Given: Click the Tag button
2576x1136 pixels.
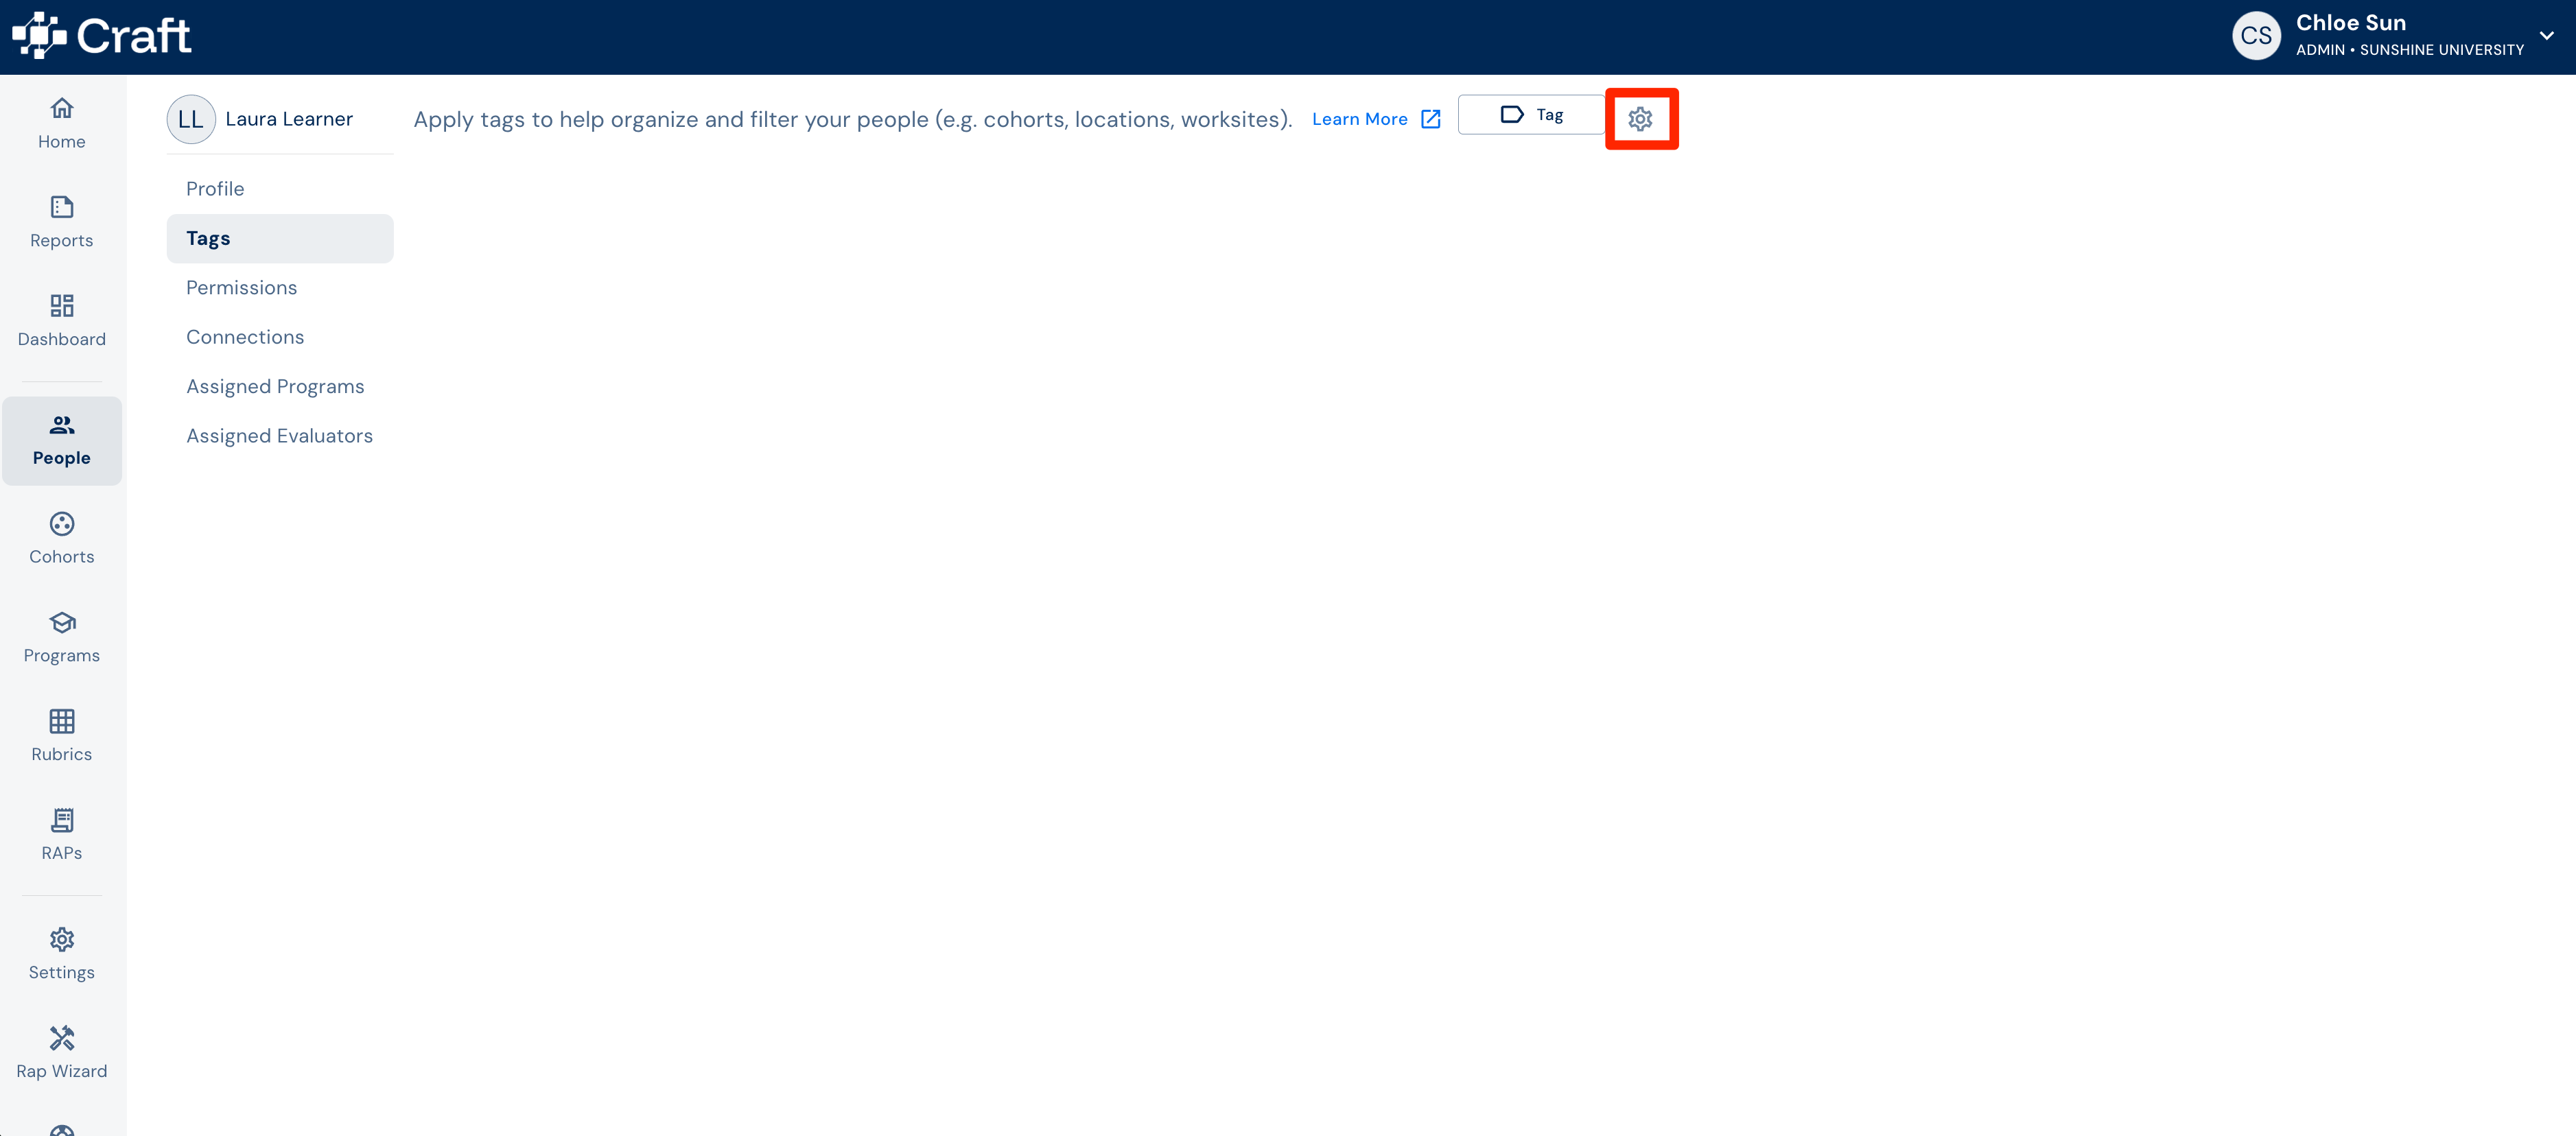Looking at the screenshot, I should coord(1531,115).
